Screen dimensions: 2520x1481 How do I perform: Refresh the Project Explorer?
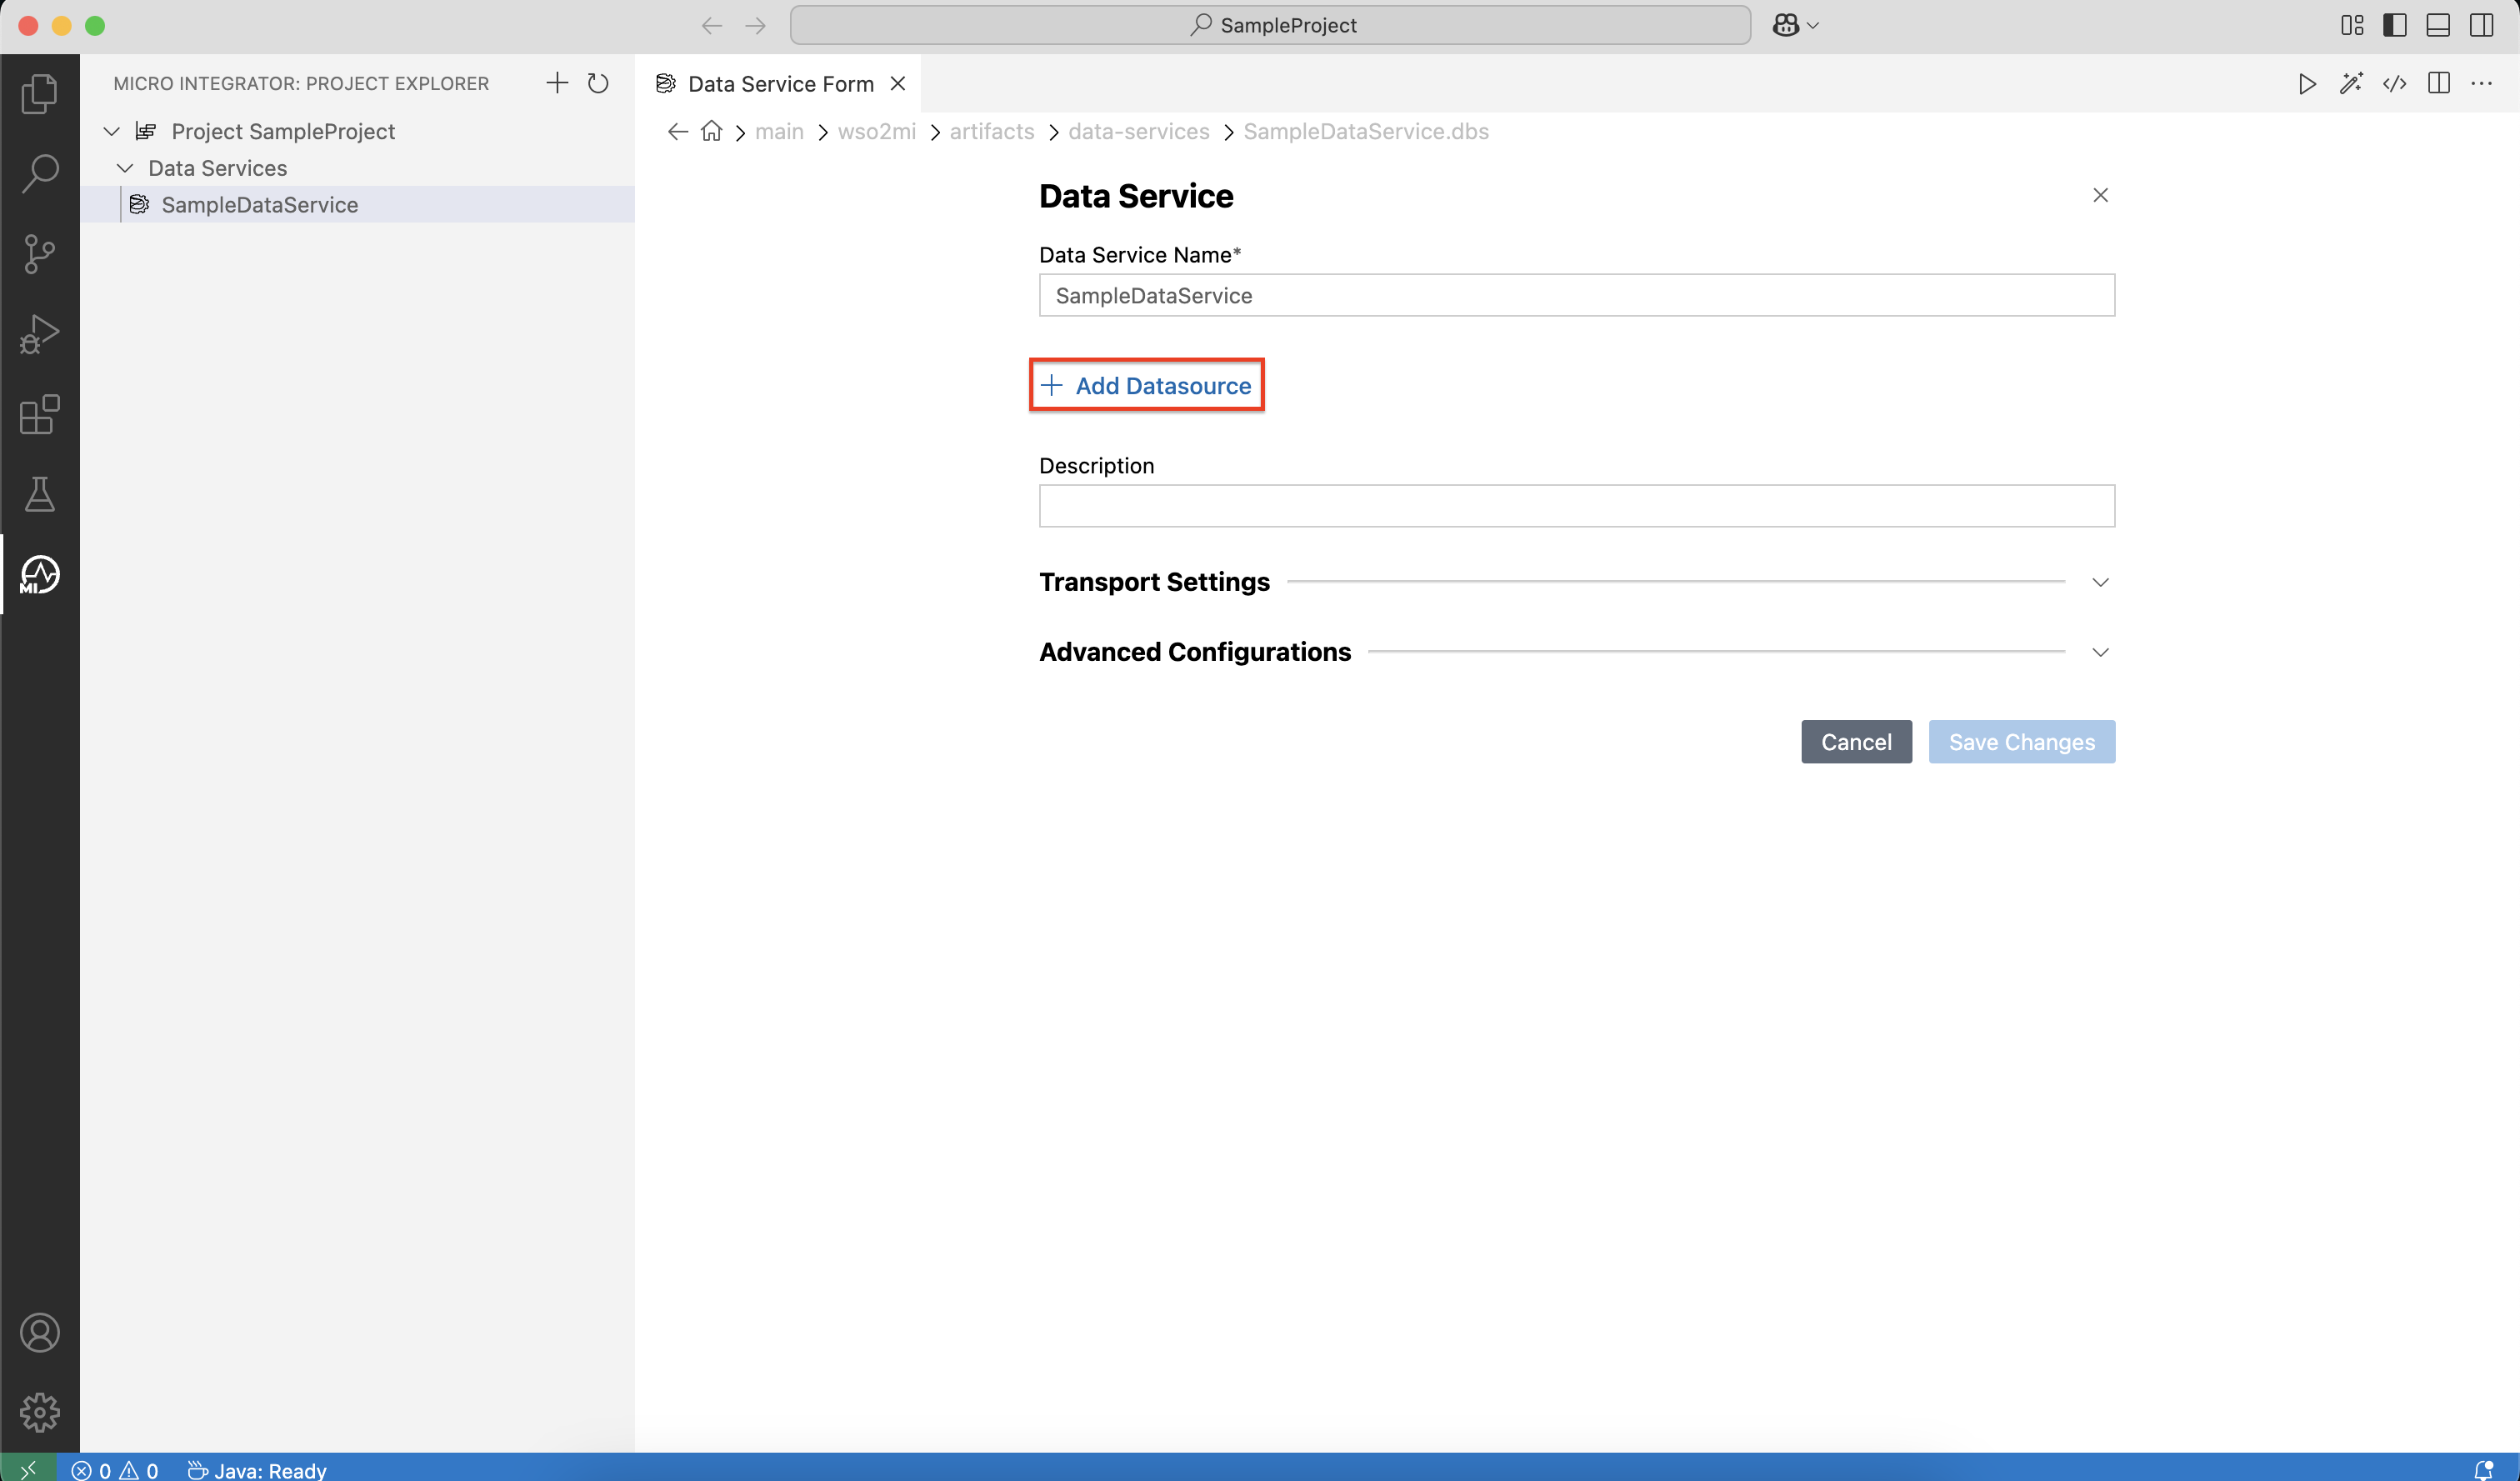[598, 83]
